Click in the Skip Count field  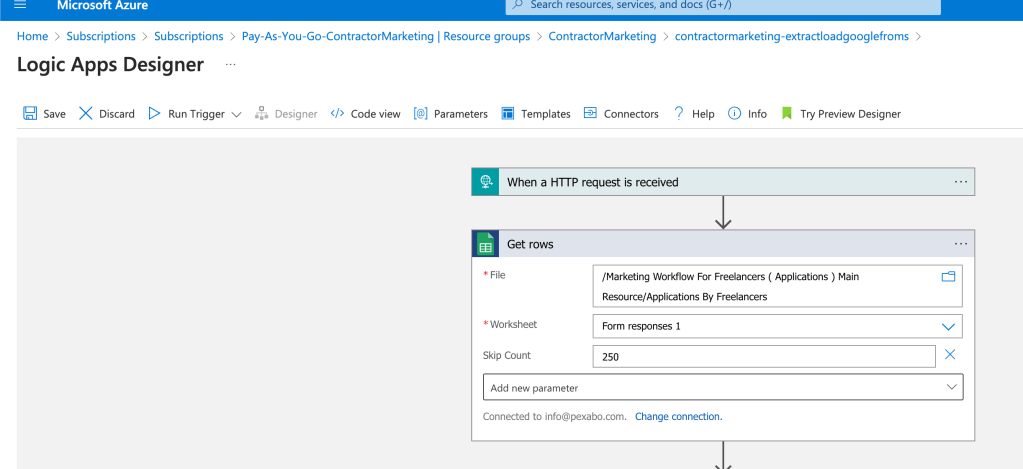[764, 357]
